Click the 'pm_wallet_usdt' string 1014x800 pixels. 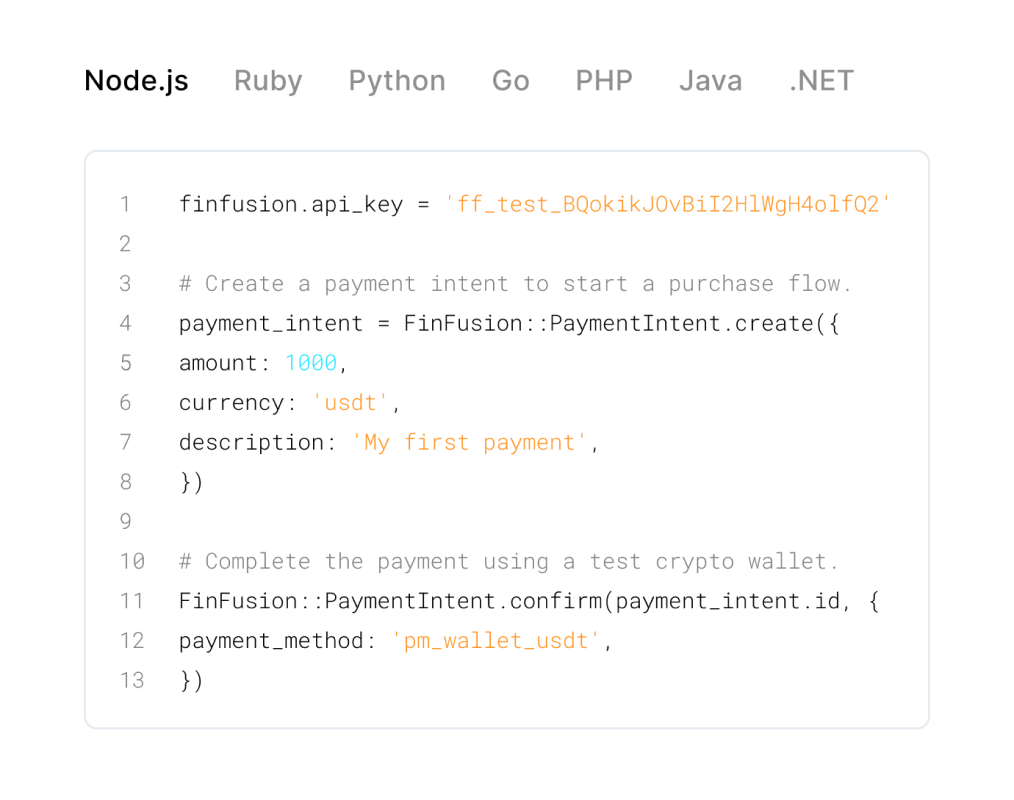tap(496, 641)
